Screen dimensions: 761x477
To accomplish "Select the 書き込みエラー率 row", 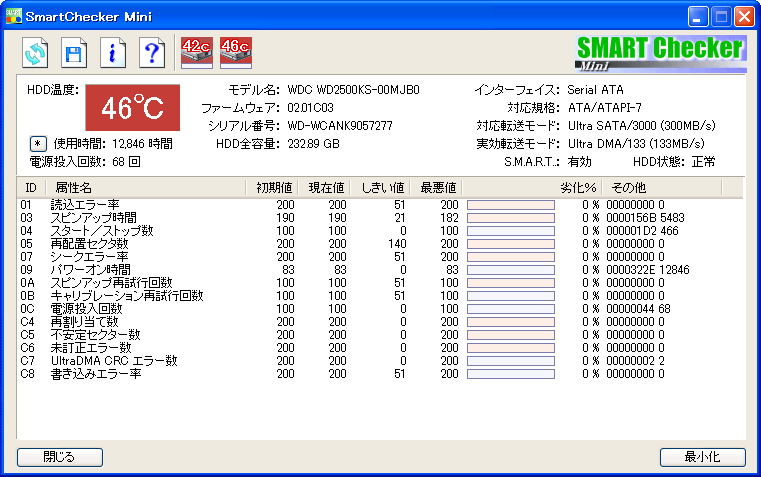I will point(380,374).
